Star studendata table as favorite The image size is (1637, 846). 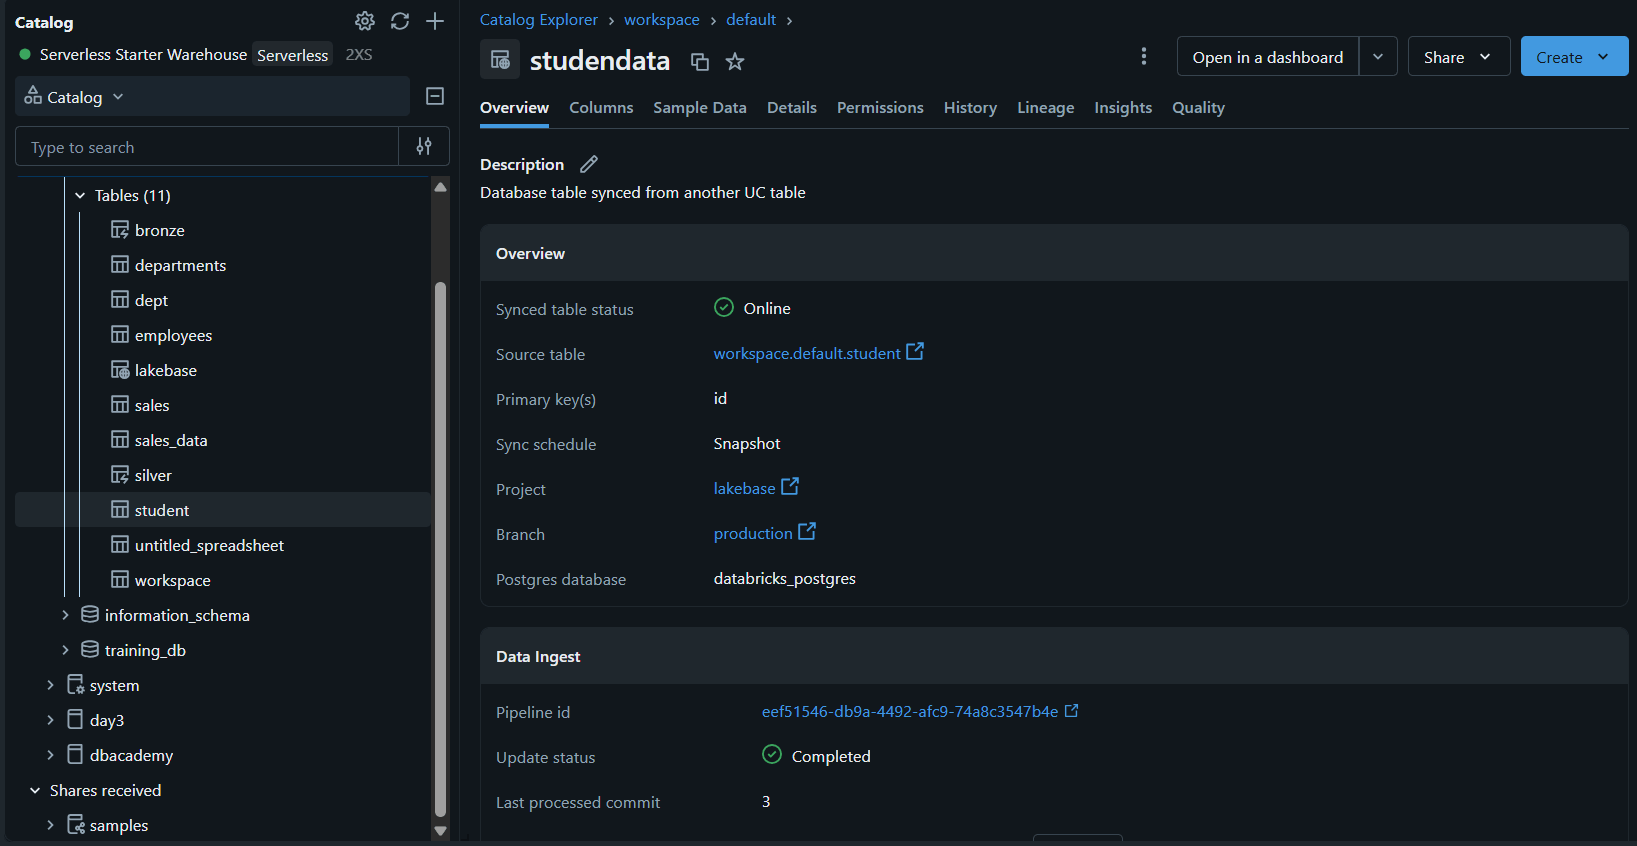pyautogui.click(x=735, y=62)
